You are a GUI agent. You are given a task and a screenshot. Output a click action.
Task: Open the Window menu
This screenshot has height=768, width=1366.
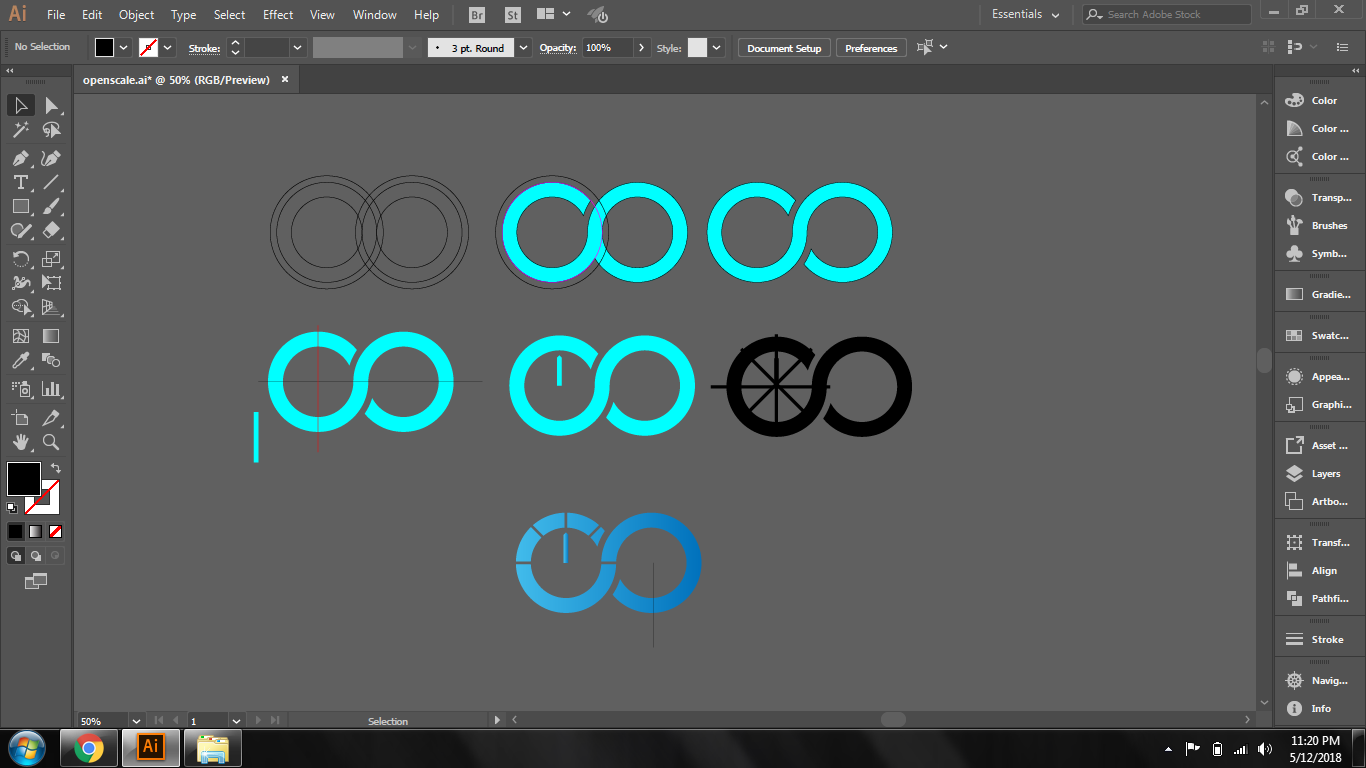point(375,15)
